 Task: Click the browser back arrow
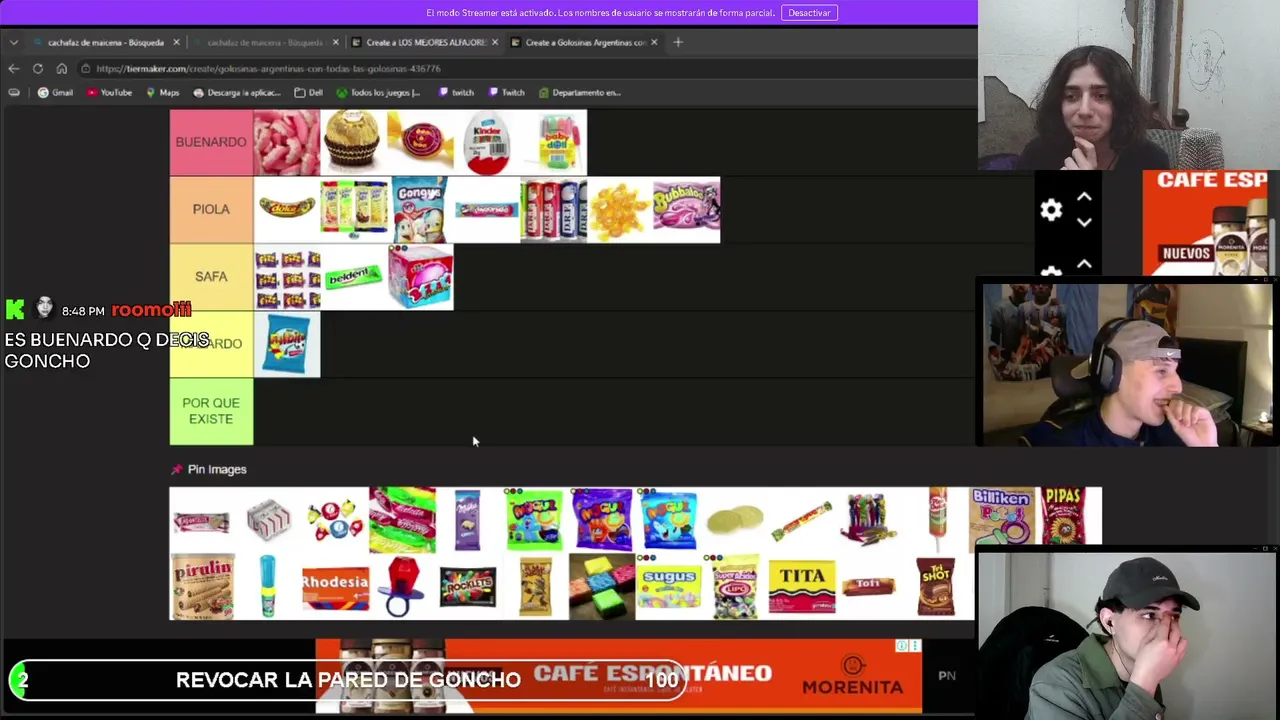tap(13, 68)
